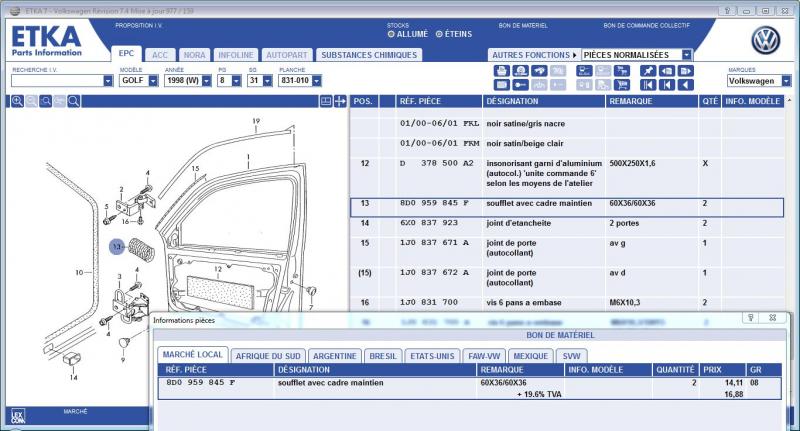800x431 pixels.
Task: Open the Année 1998 (W) dropdown
Action: coord(206,81)
